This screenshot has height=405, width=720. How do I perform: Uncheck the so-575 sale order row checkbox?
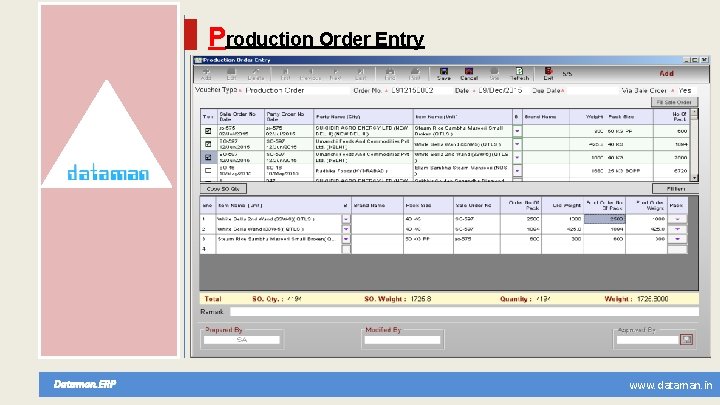[208, 131]
